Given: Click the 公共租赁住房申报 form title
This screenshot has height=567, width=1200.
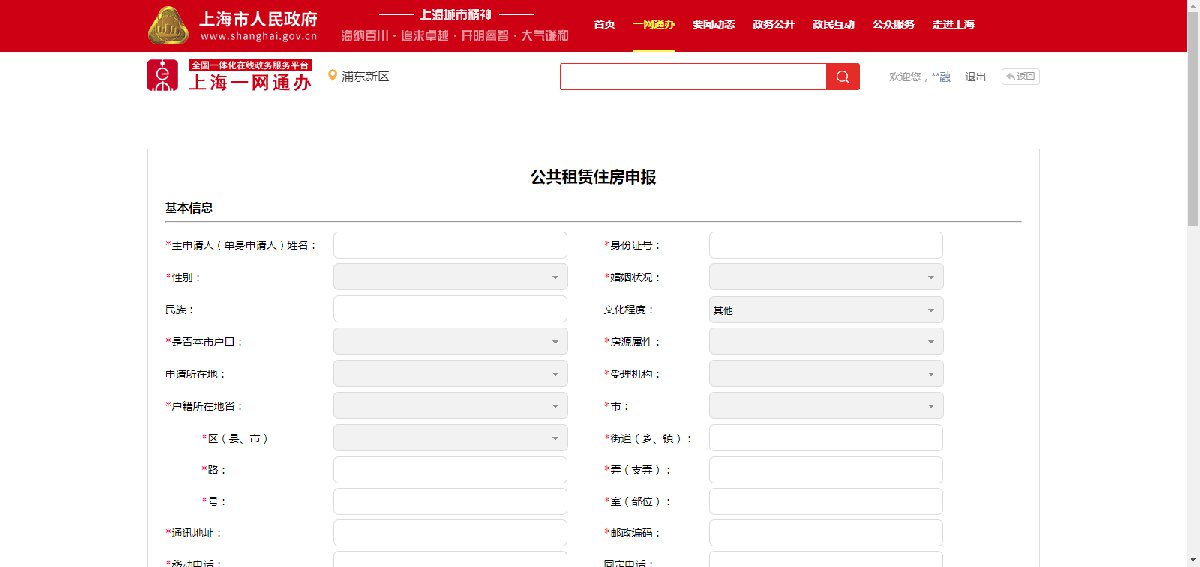Looking at the screenshot, I should [593, 177].
